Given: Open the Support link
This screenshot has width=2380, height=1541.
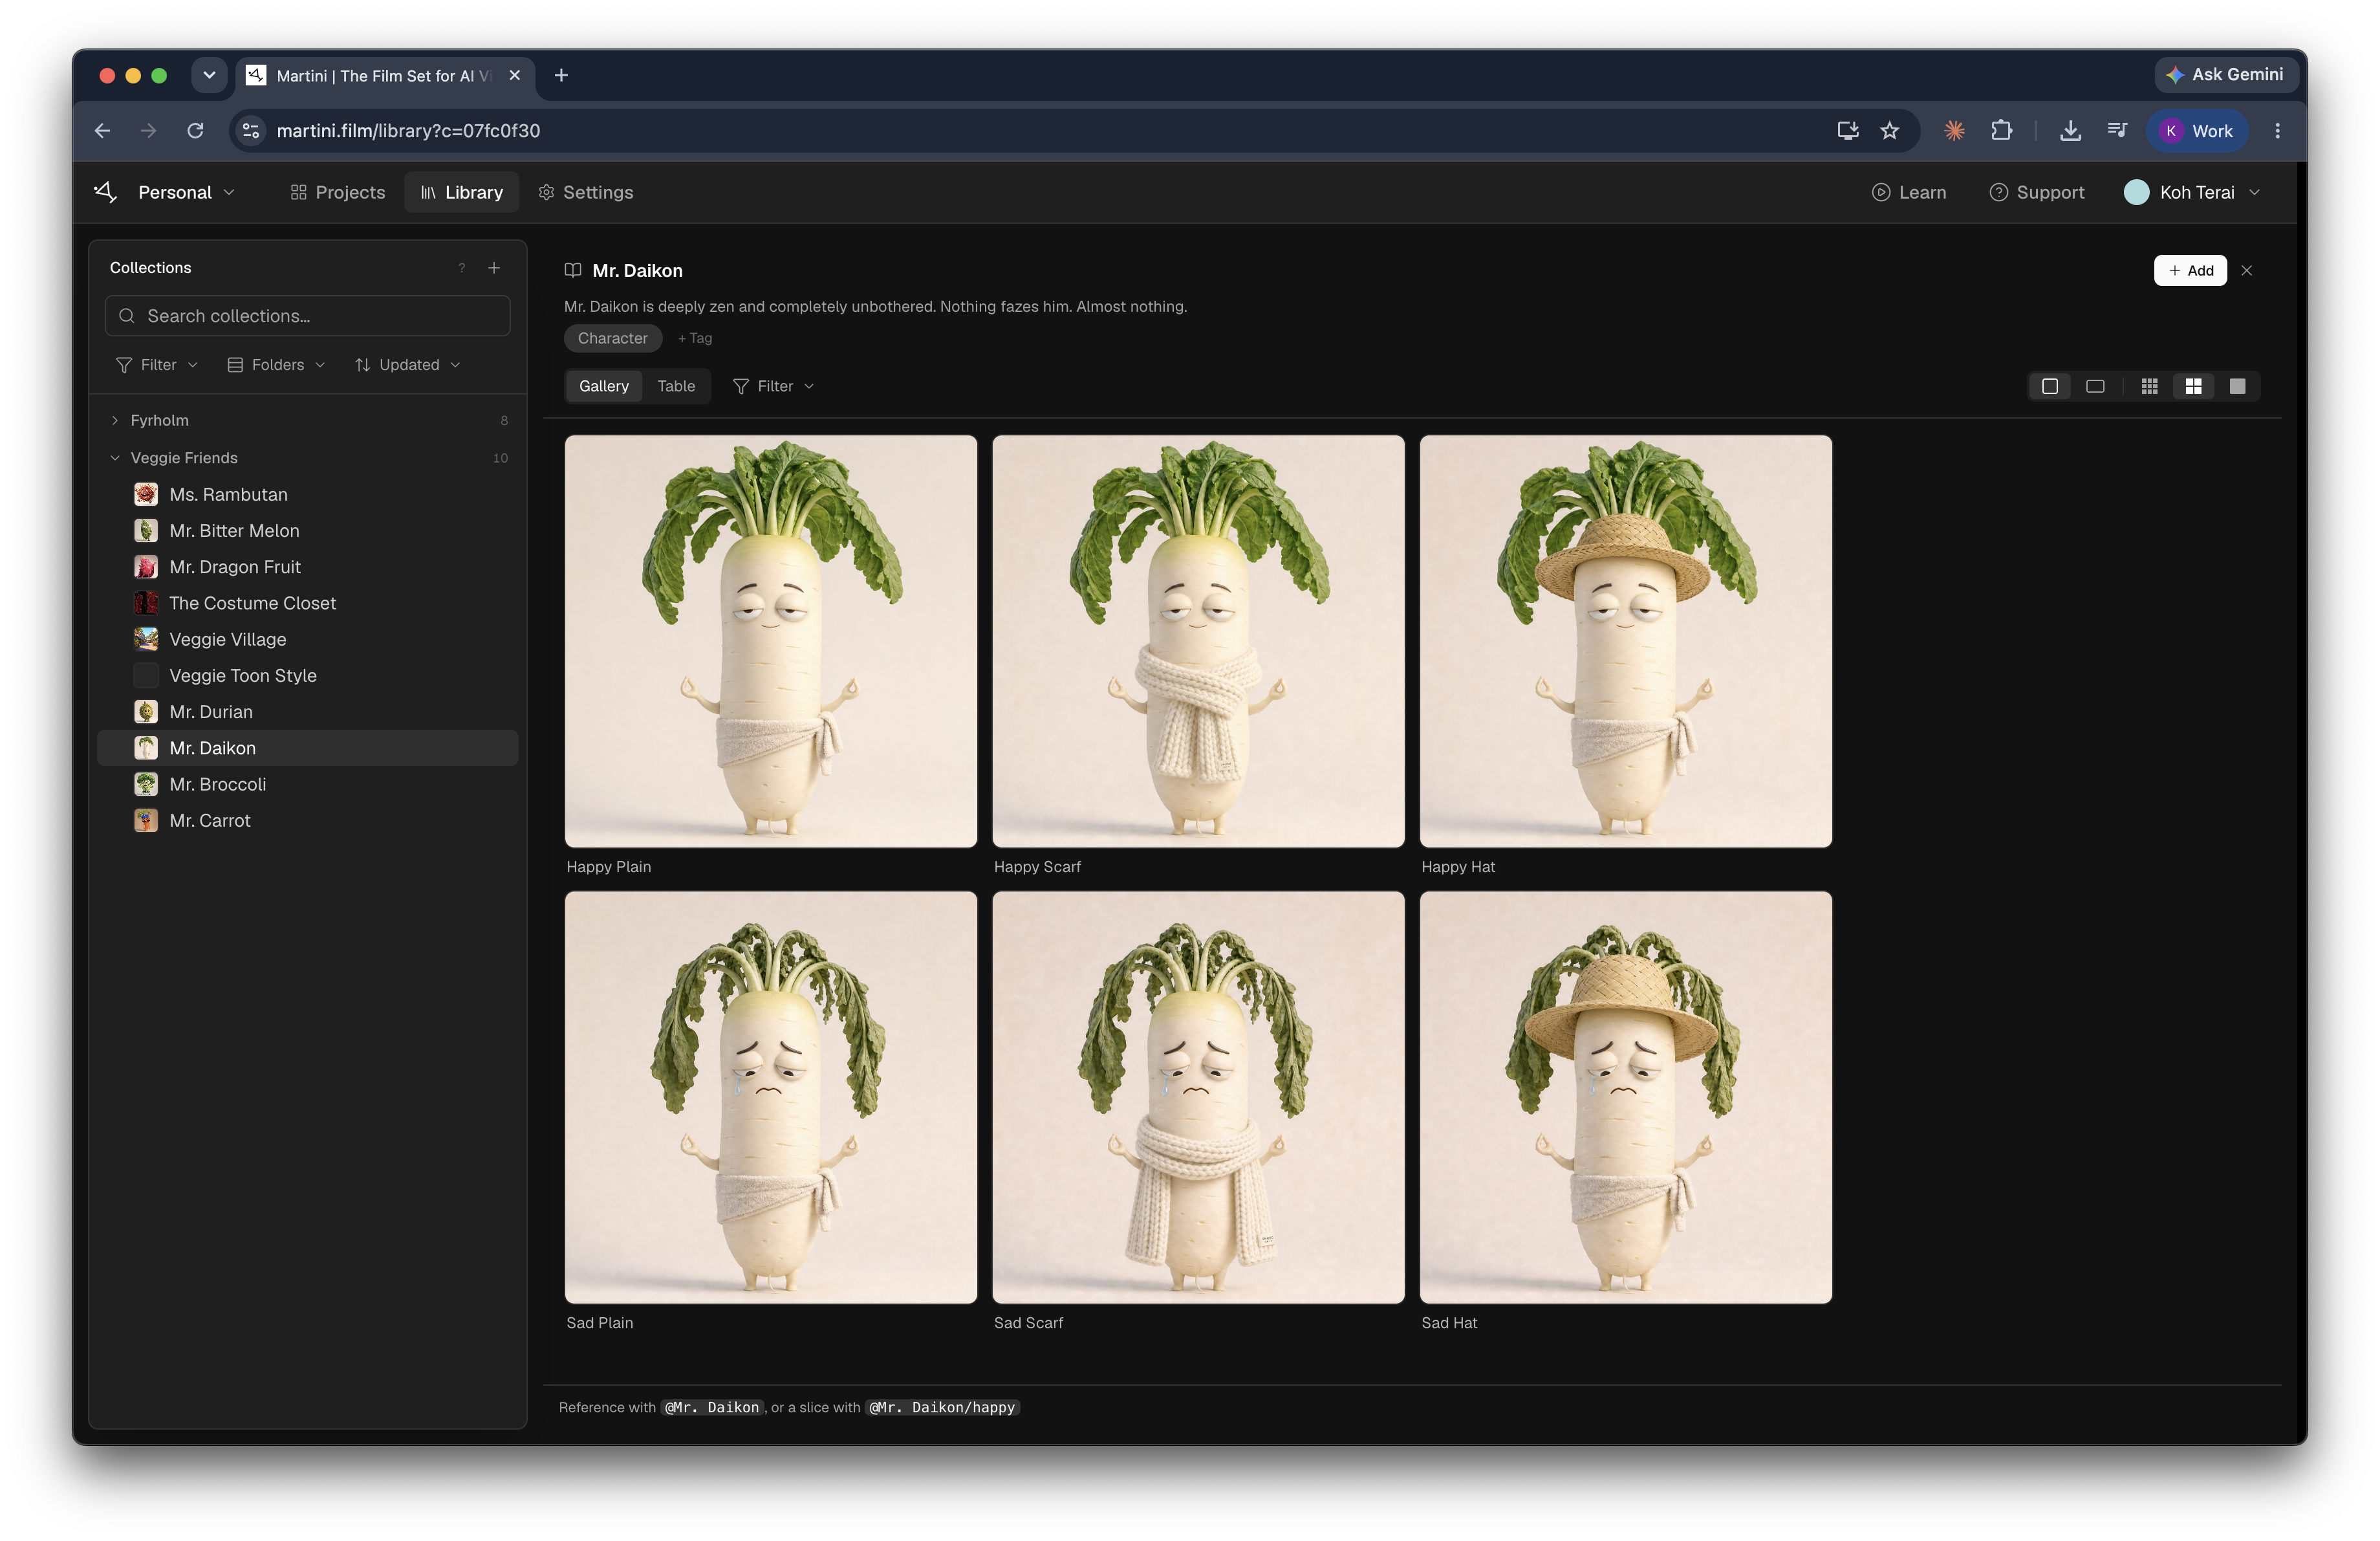Looking at the screenshot, I should [2036, 192].
